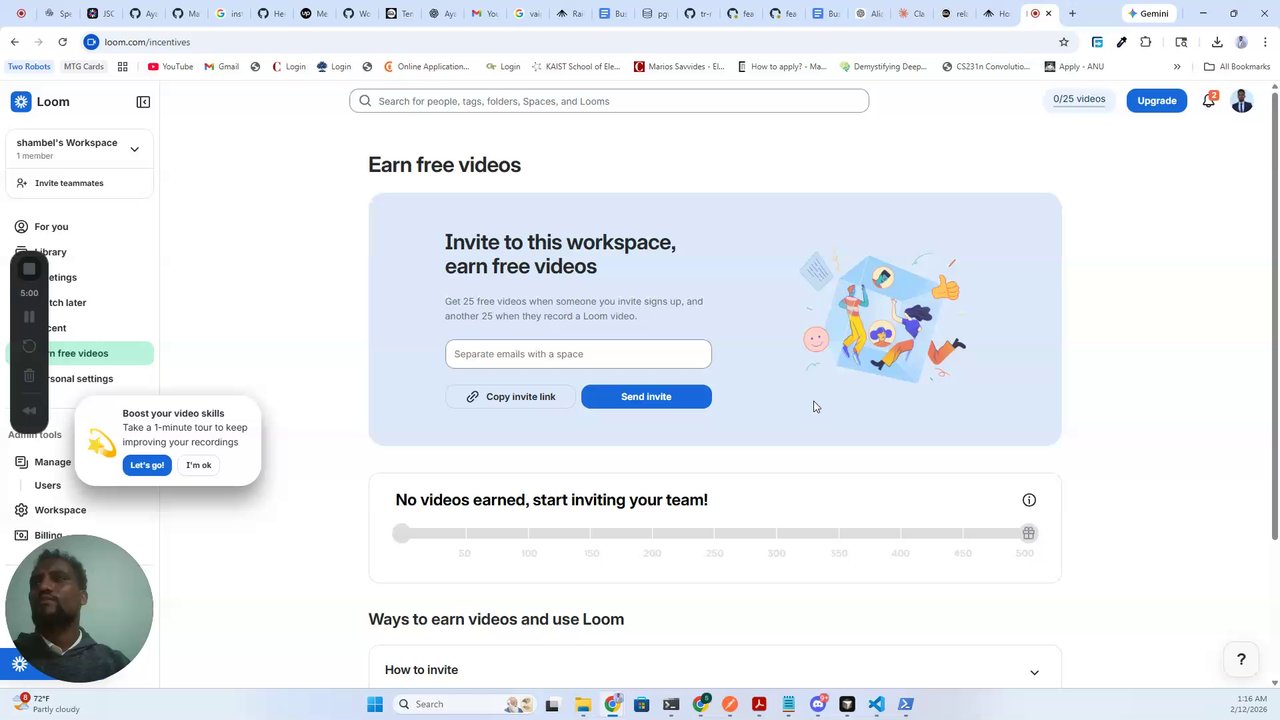Stop the Loom recording with the stop button

point(29,269)
